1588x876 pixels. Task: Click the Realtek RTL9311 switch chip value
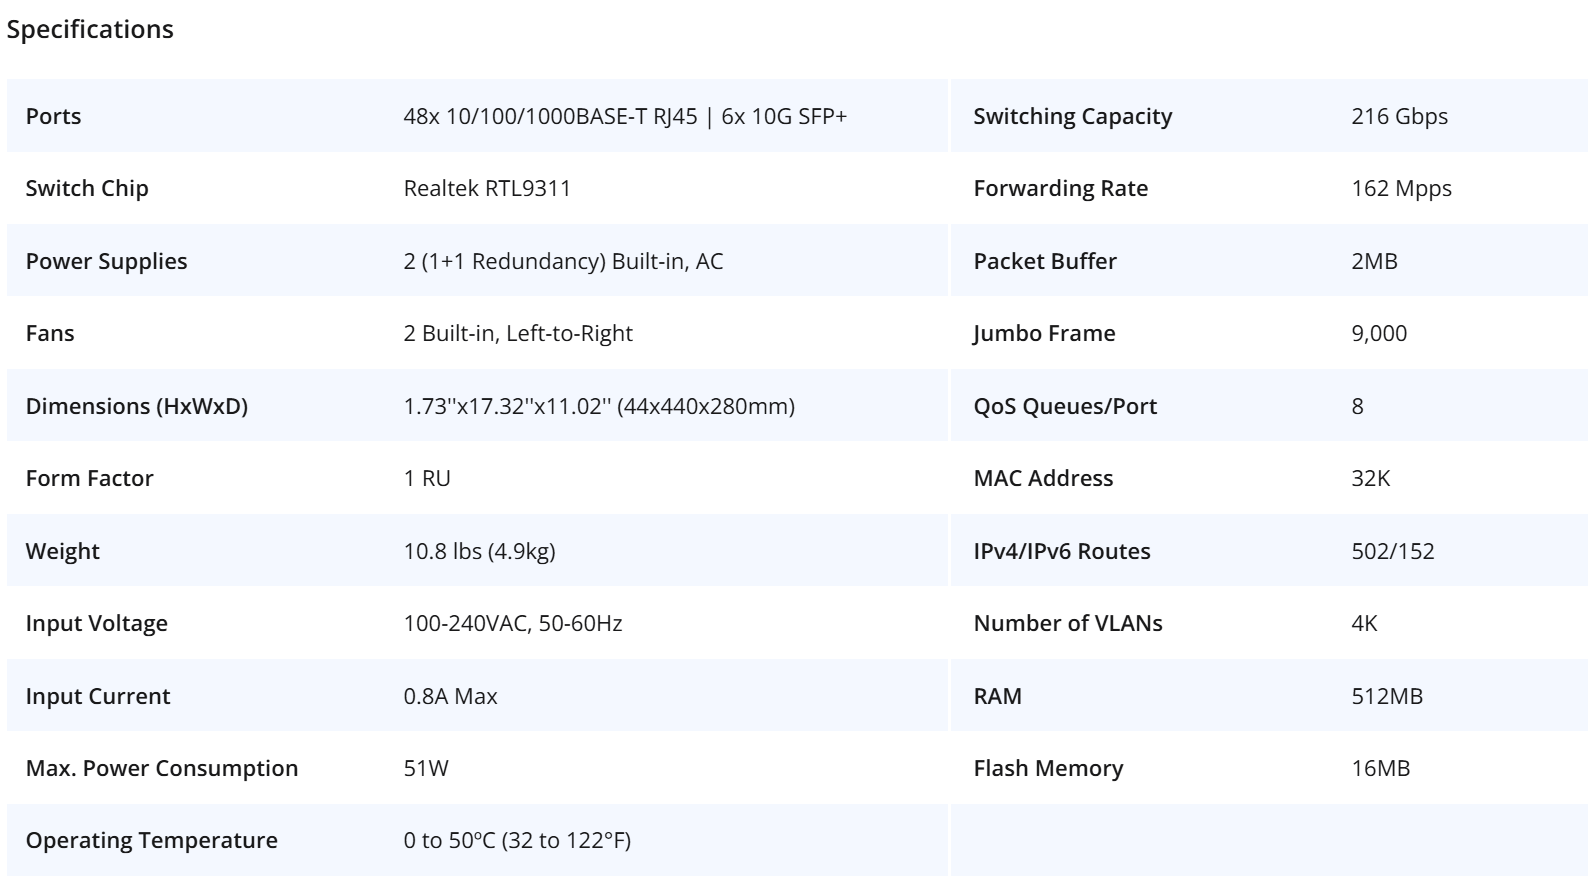click(x=487, y=188)
